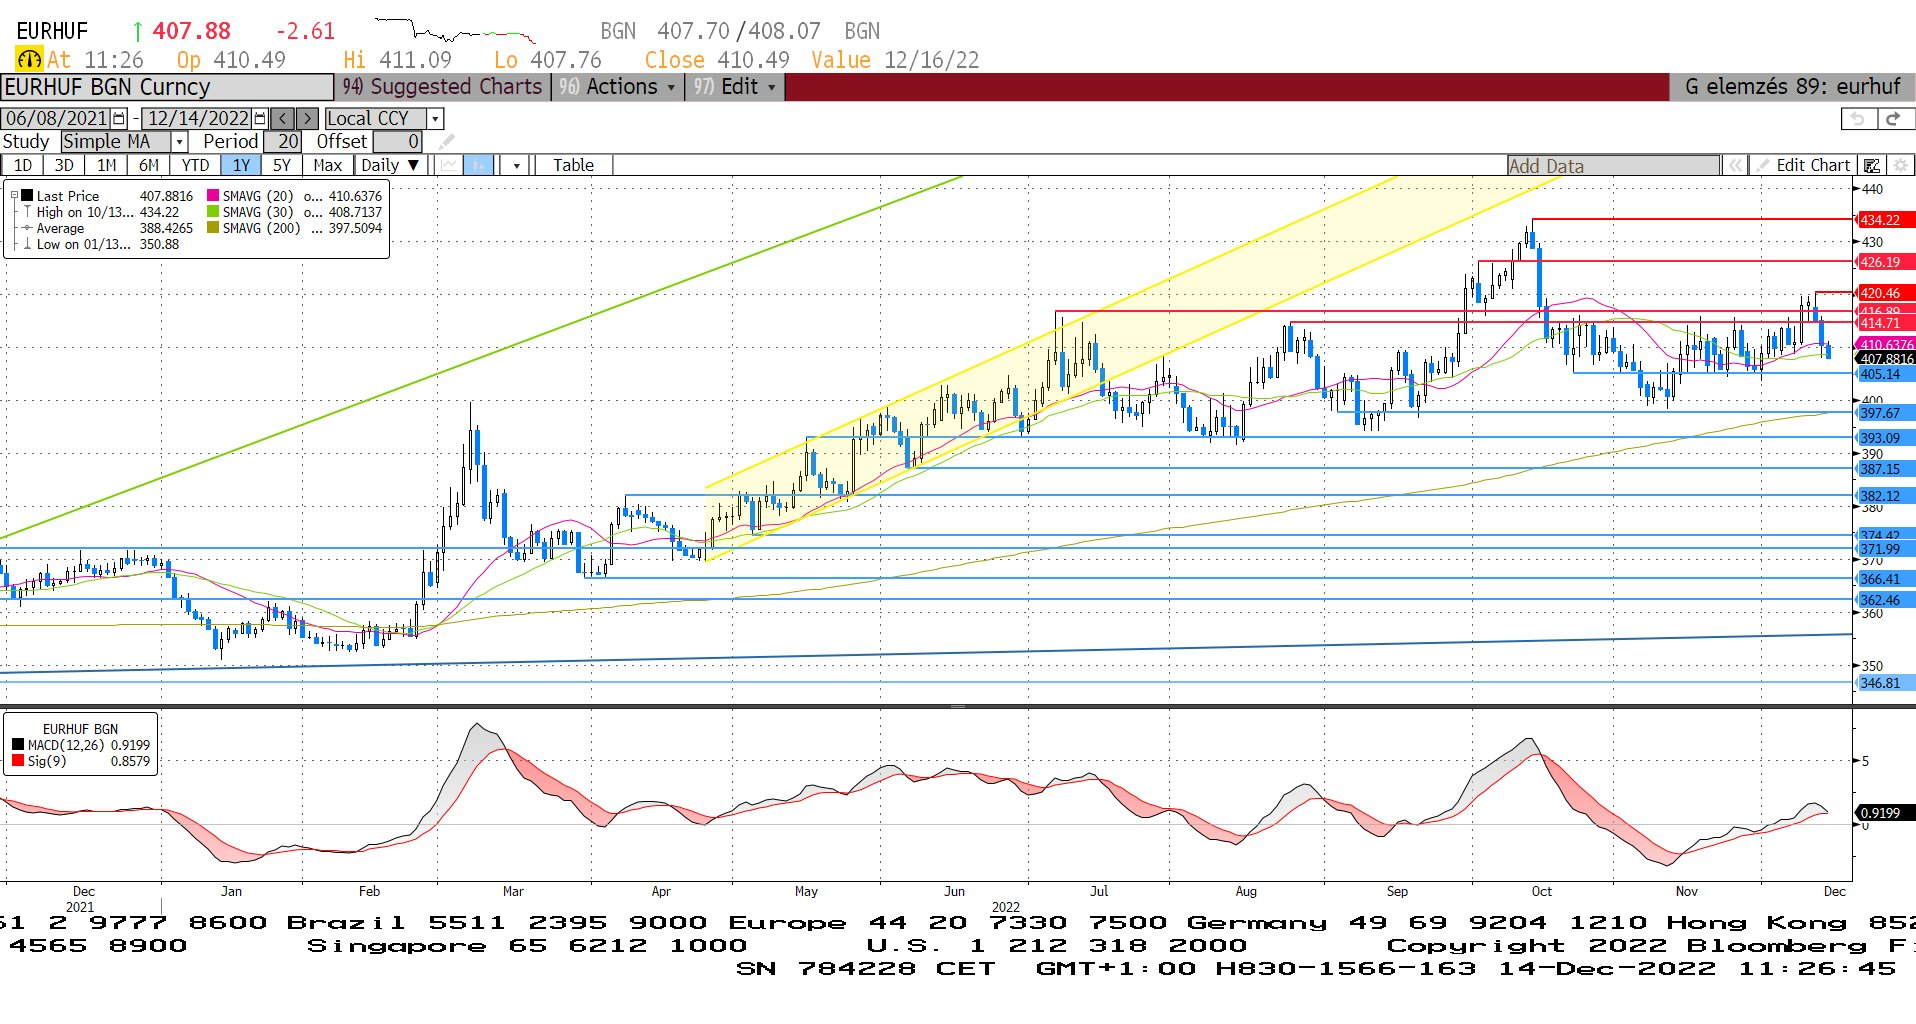Click the 426.19 red level label
1916x1024 pixels.
tap(1885, 262)
